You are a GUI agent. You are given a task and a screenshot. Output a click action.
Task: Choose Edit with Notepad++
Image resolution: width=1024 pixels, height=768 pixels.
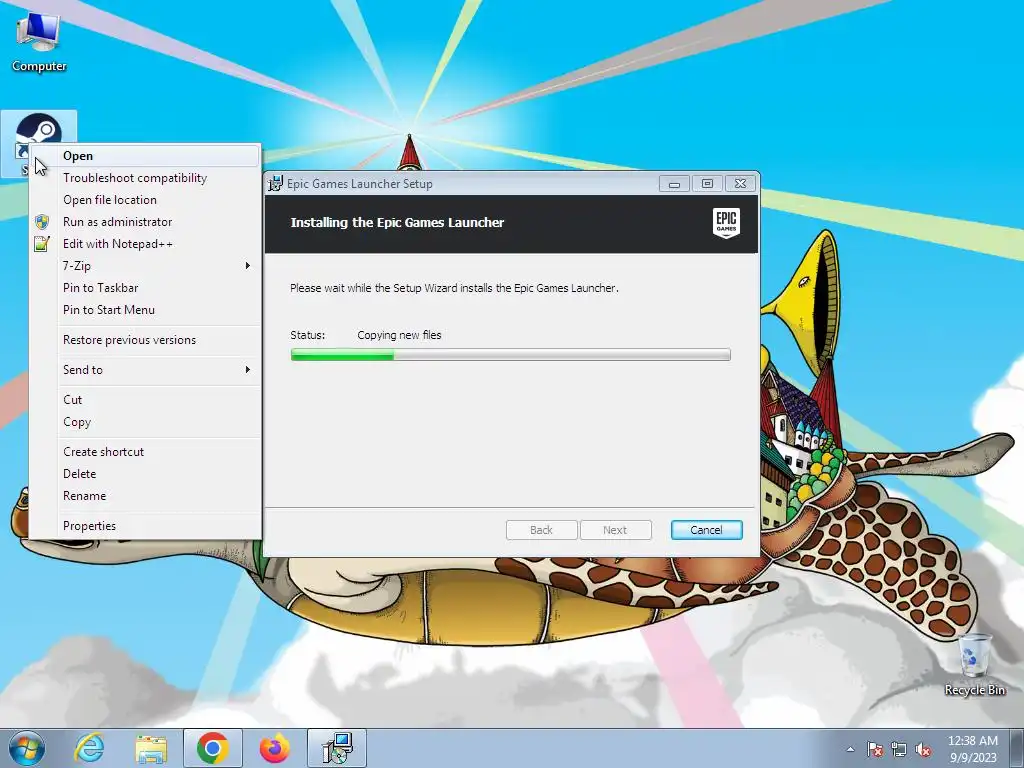(x=145, y=244)
